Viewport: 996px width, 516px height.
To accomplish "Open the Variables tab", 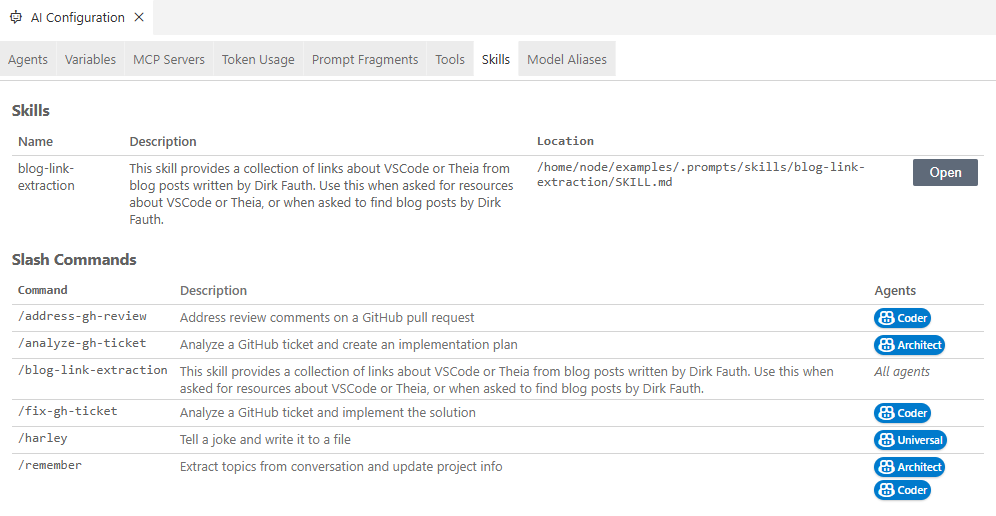I will [x=91, y=60].
